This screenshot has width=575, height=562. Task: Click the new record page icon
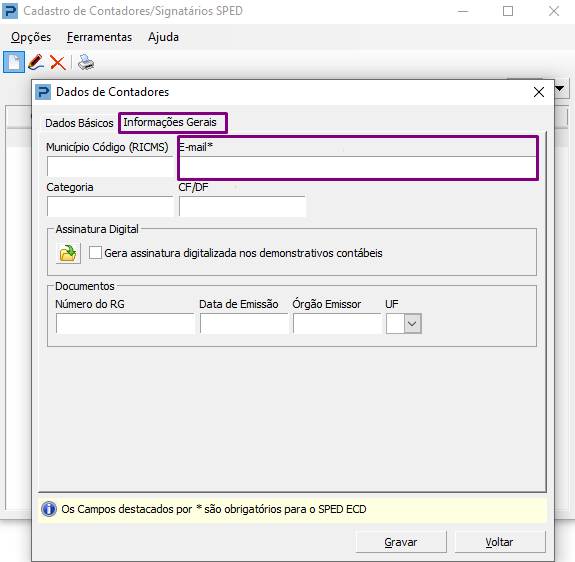point(14,62)
